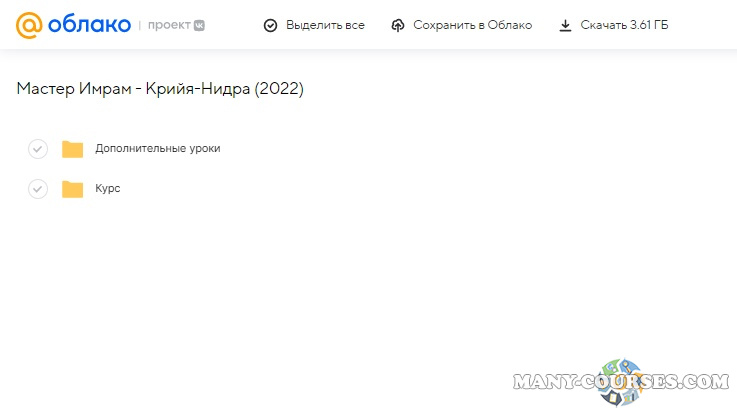
Task: Click the title Мастер Имрам - Крийя-Нидра (2022)
Action: (x=160, y=89)
